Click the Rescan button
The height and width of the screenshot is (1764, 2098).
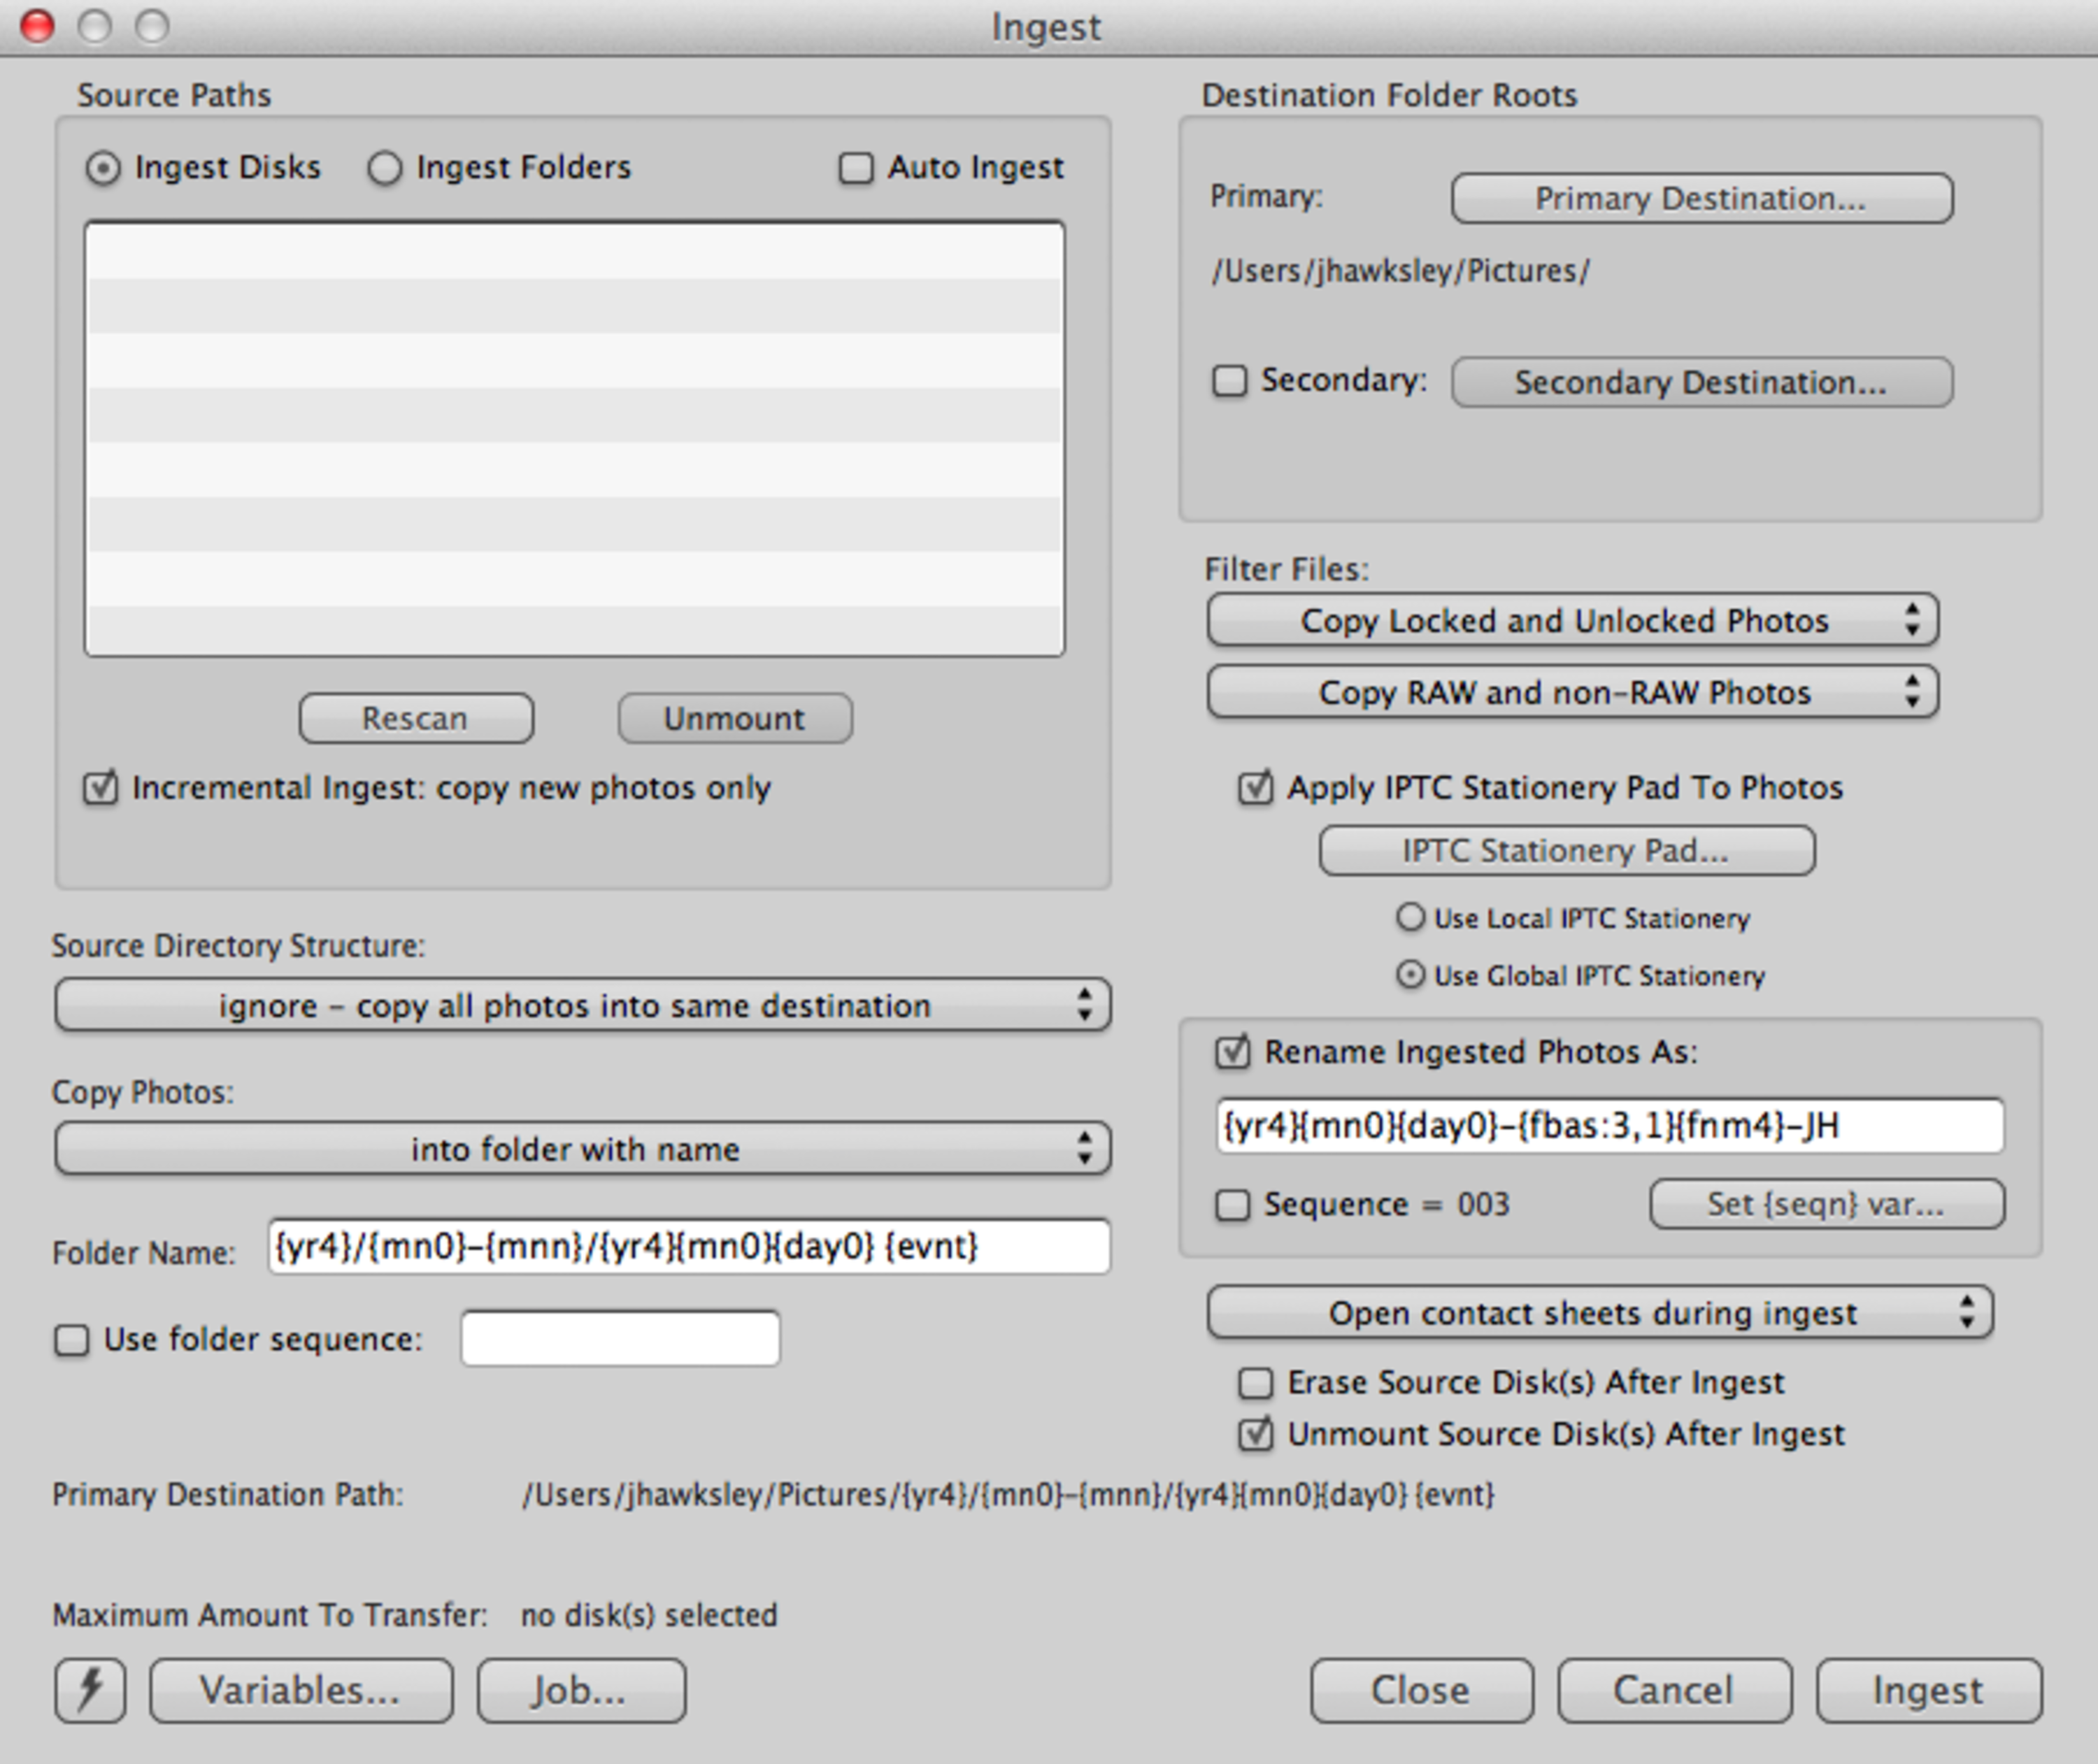[415, 718]
